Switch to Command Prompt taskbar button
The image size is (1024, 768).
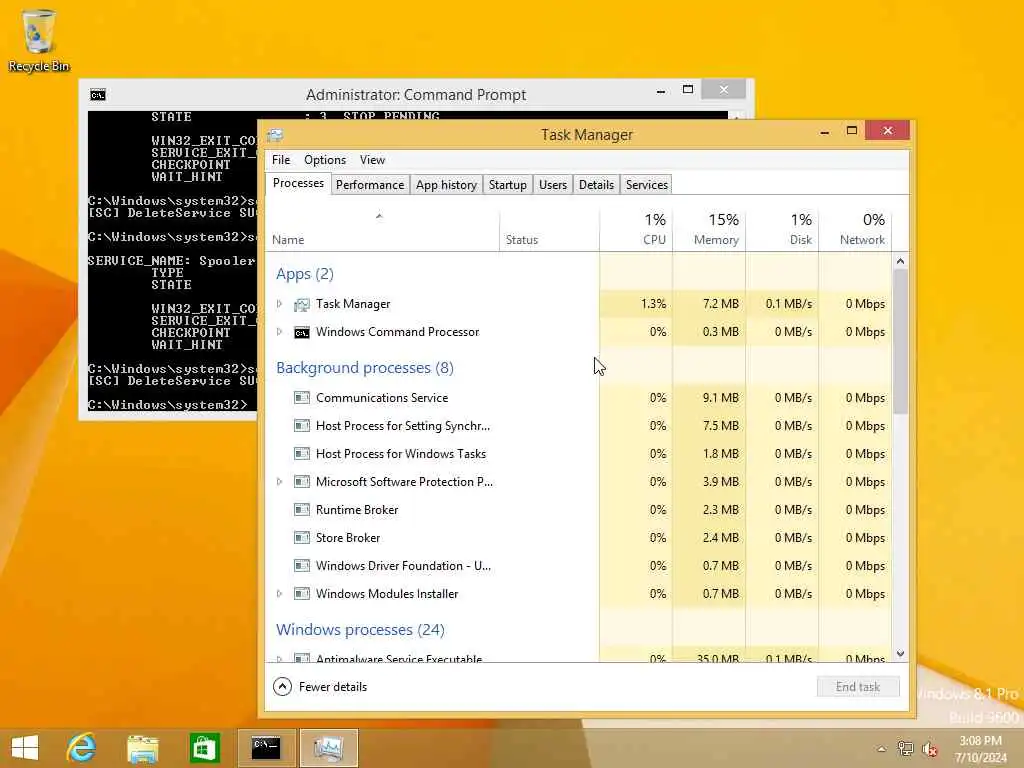tap(266, 748)
